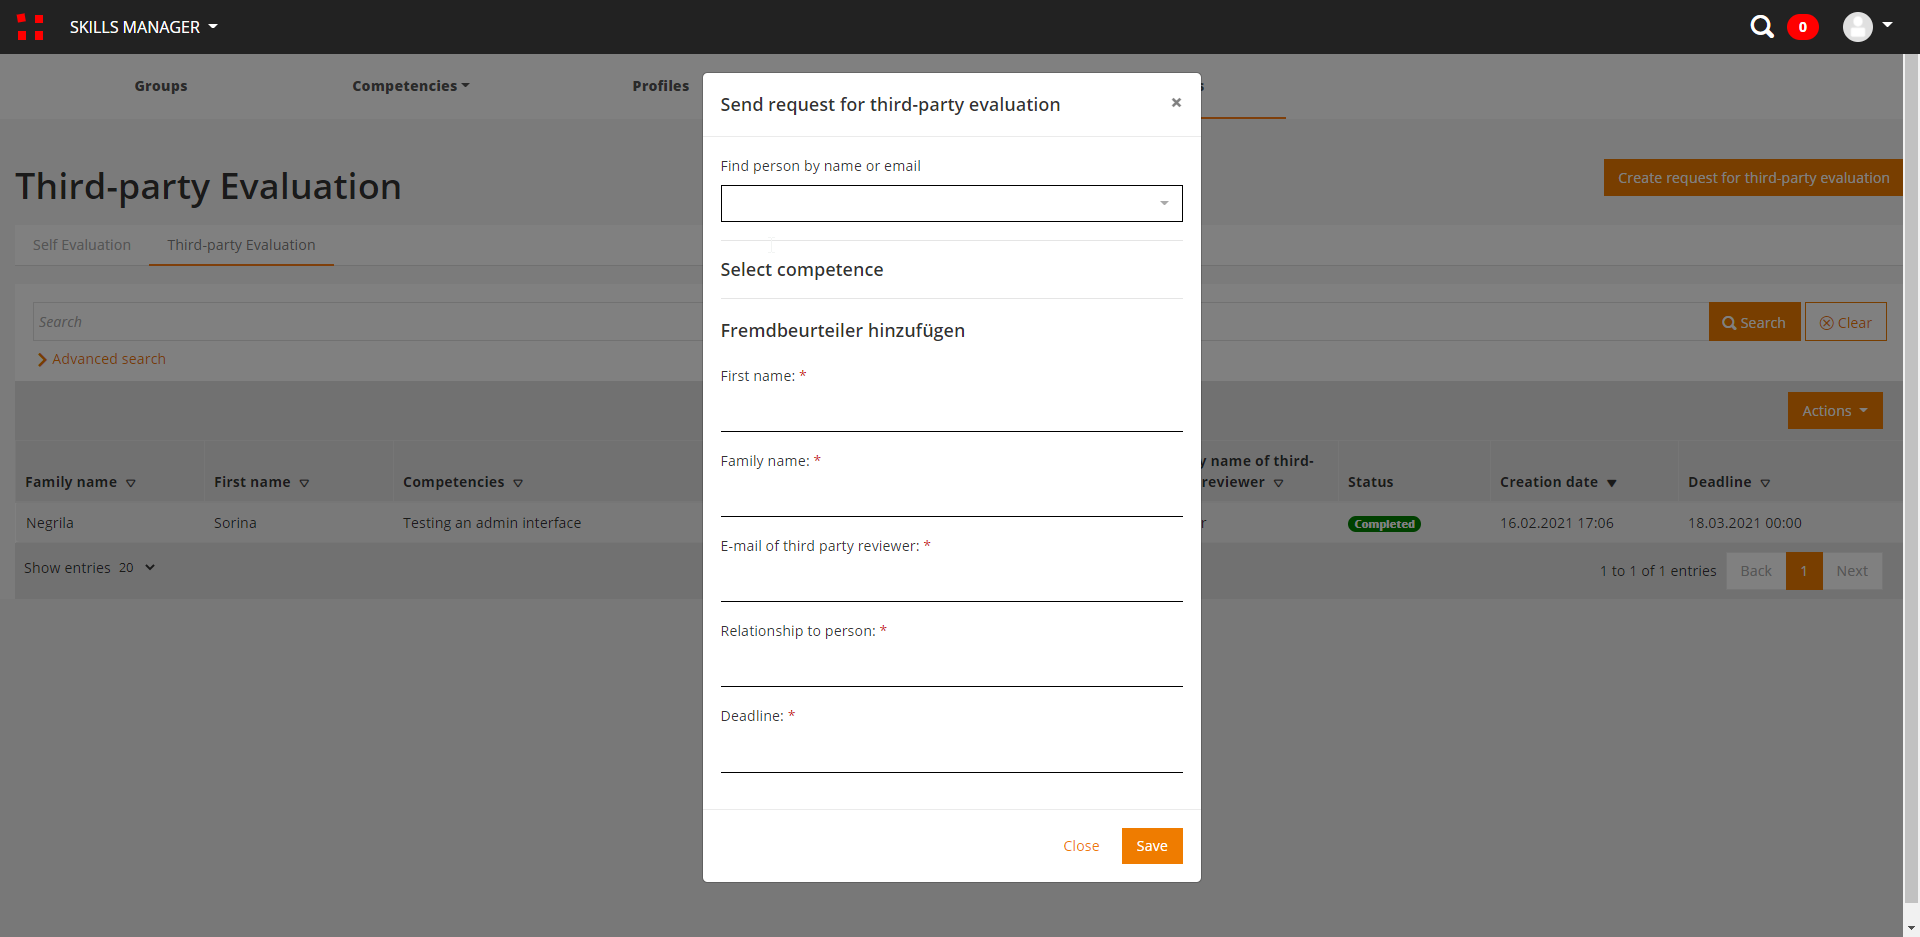Expand the Find person dropdown
The height and width of the screenshot is (937, 1920).
1163,204
